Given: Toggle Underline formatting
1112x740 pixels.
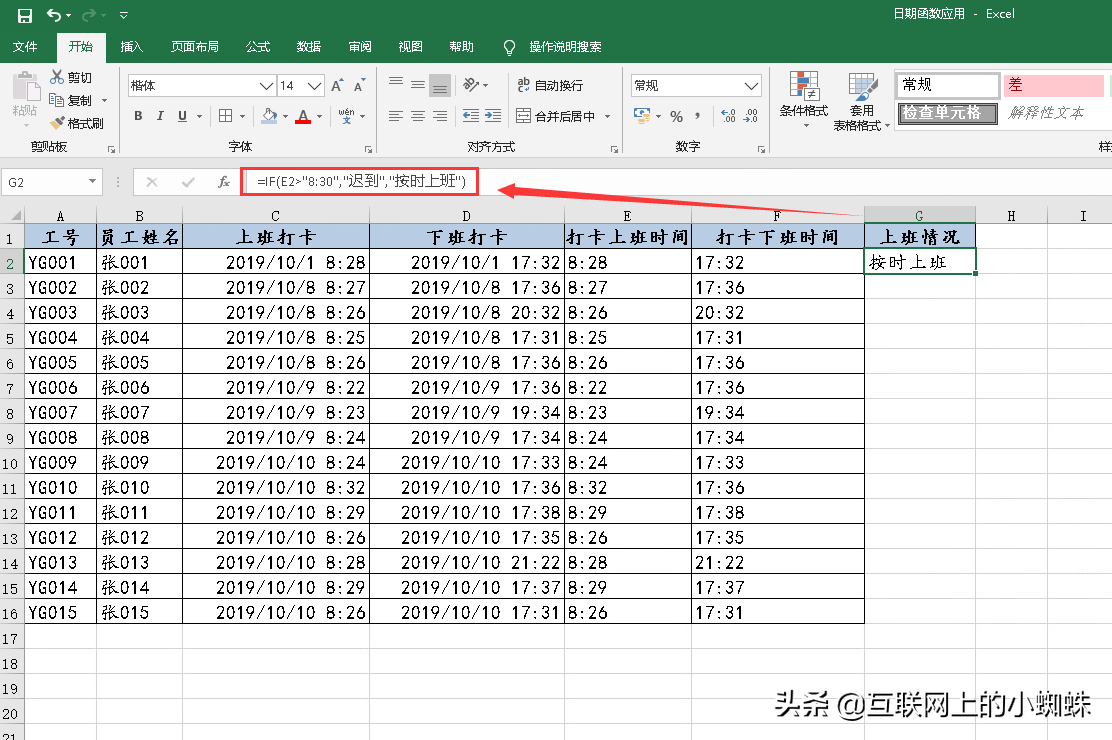Looking at the screenshot, I should coord(182,116).
